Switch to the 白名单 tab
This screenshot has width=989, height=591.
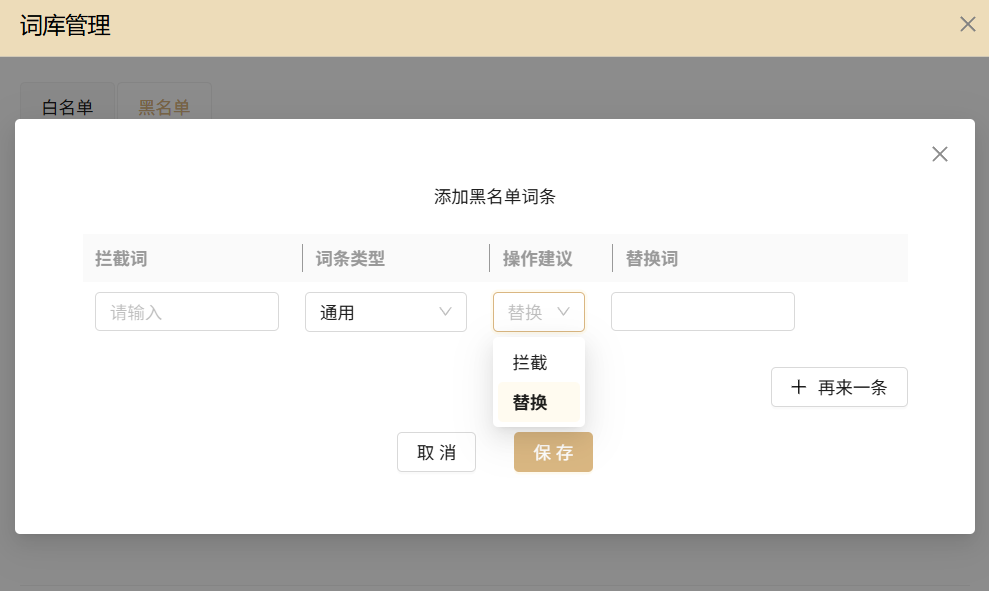click(x=68, y=108)
